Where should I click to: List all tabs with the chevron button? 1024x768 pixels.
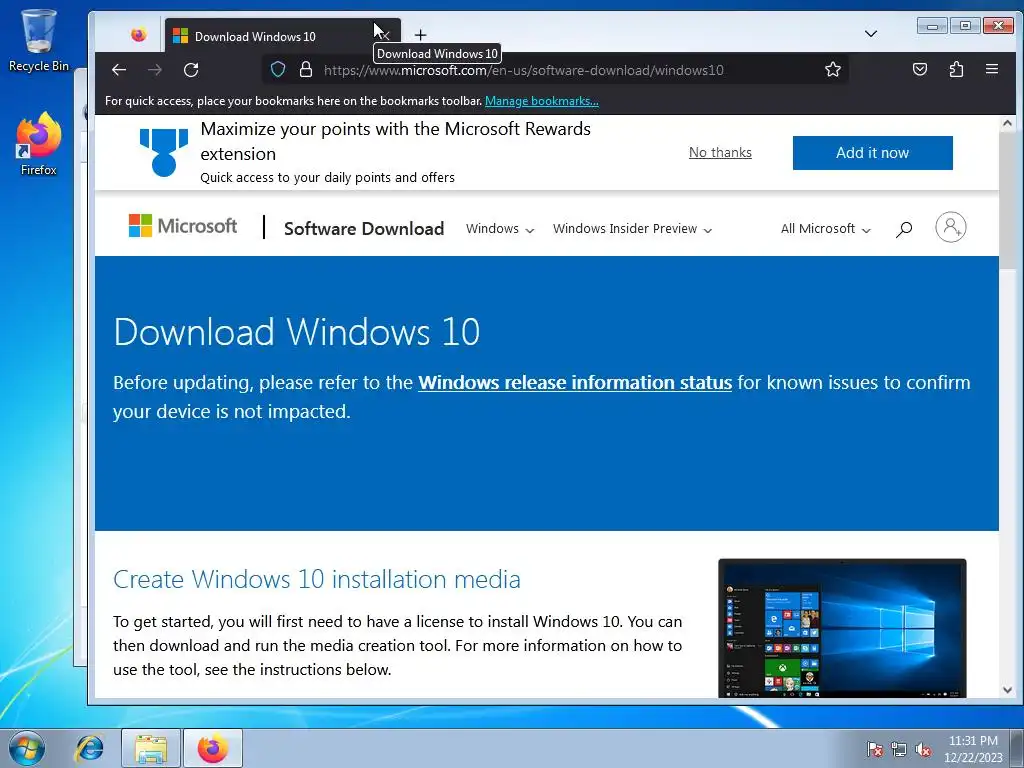tap(871, 33)
